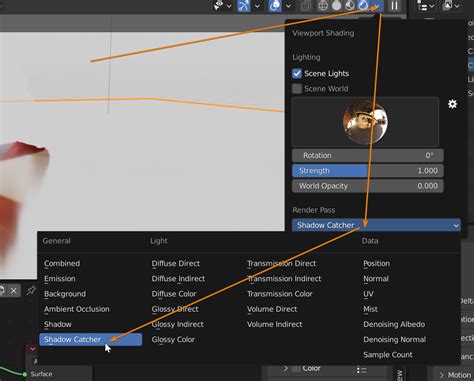Image resolution: width=474 pixels, height=381 pixels.
Task: Switch to Material Preview shading mode
Action: [350, 6]
